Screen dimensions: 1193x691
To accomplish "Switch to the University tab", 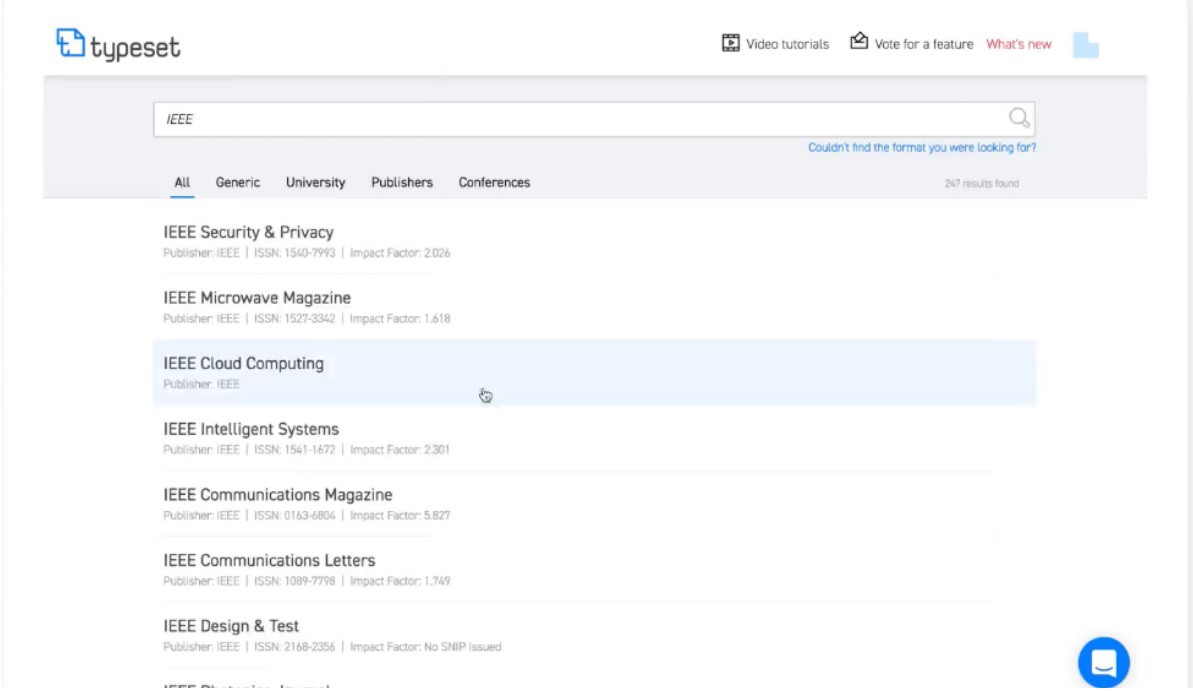I will pyautogui.click(x=315, y=183).
